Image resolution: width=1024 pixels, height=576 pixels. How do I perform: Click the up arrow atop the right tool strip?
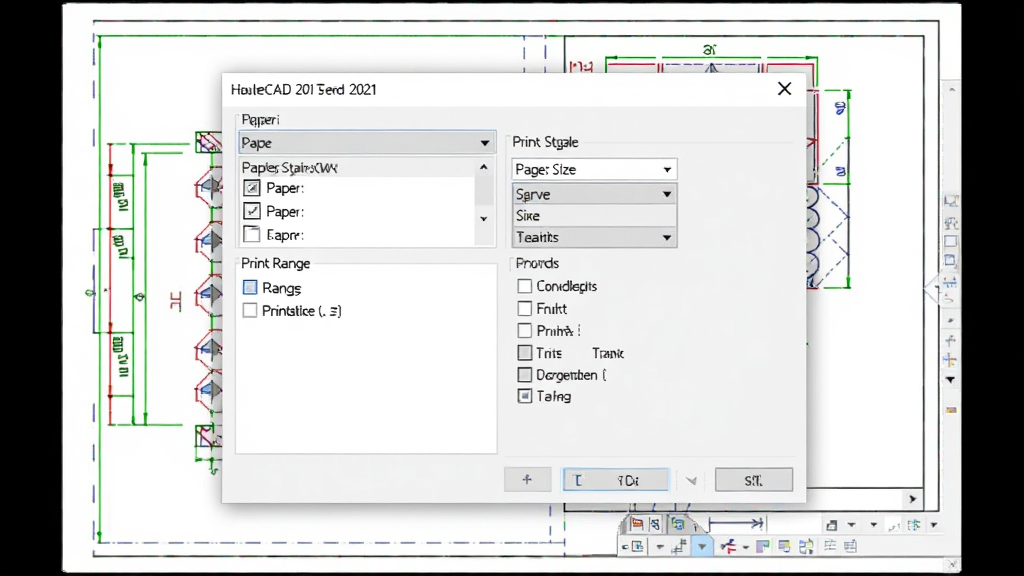click(952, 89)
